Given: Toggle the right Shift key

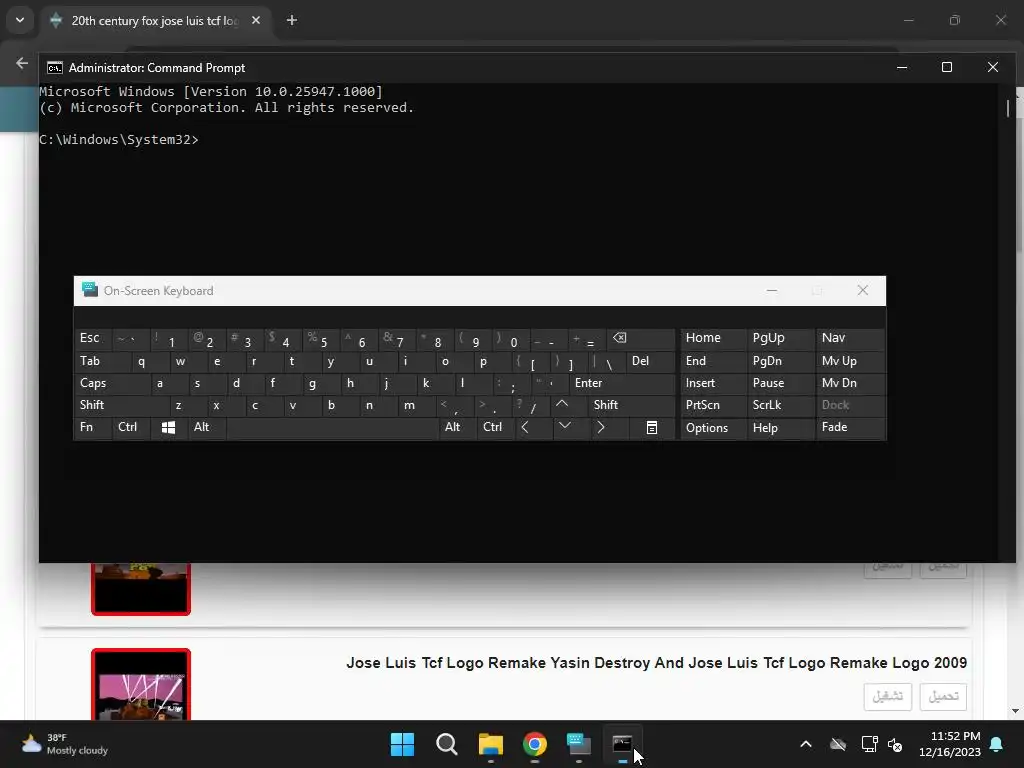Looking at the screenshot, I should (631, 405).
